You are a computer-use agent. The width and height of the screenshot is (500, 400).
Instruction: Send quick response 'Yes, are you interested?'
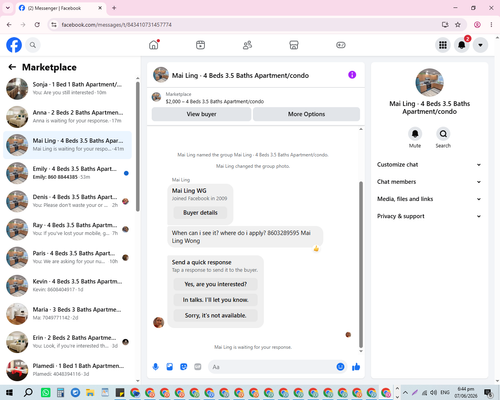point(216,284)
